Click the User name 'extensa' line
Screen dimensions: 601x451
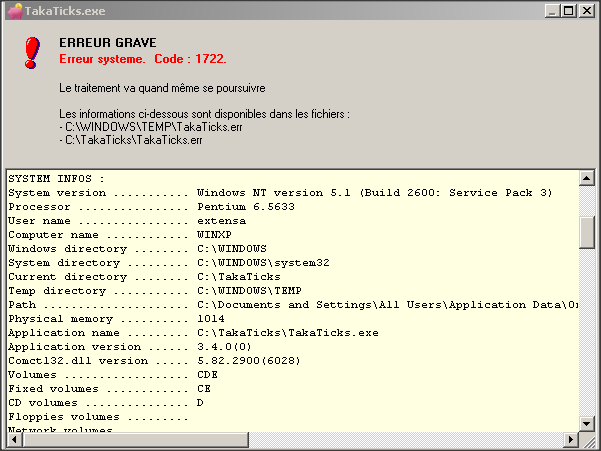[127, 221]
